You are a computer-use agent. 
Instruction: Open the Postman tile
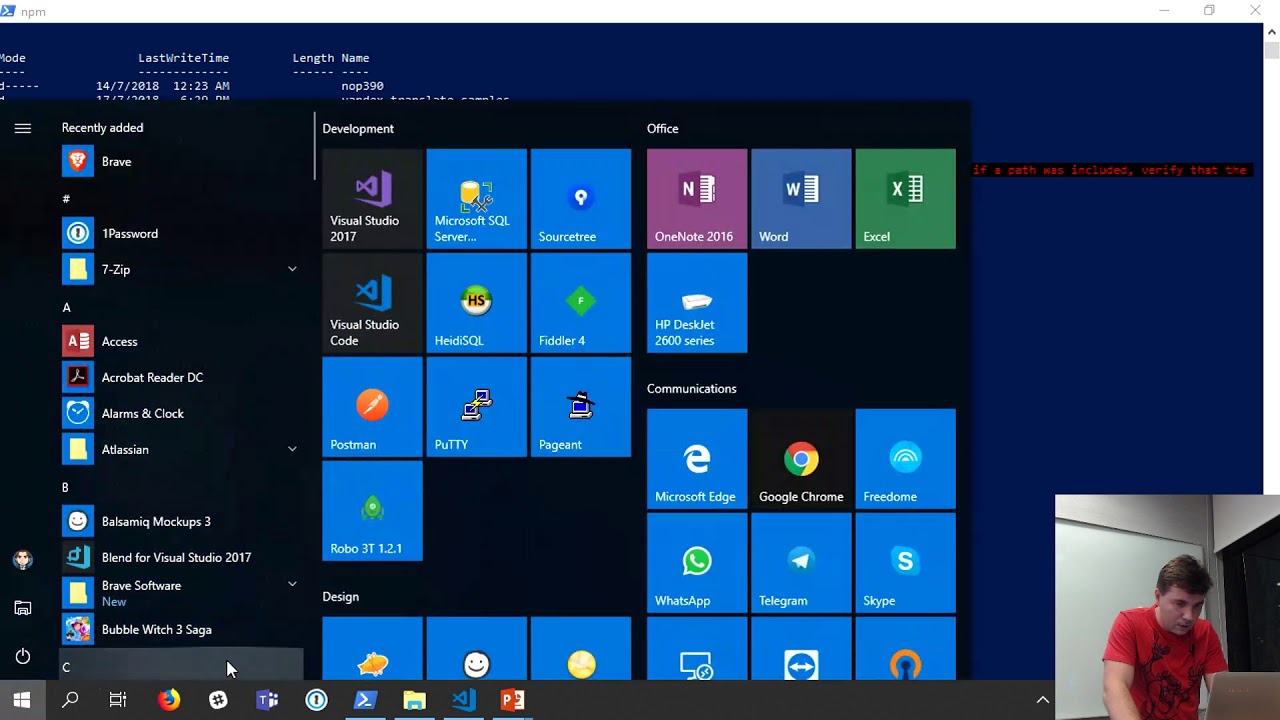point(372,406)
